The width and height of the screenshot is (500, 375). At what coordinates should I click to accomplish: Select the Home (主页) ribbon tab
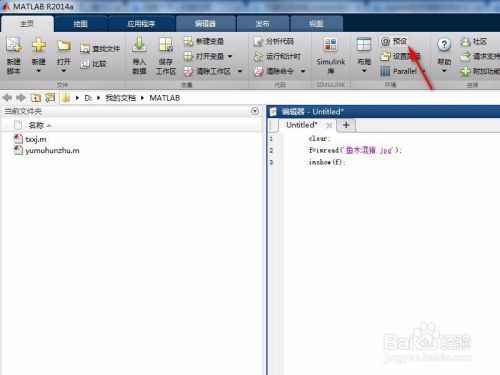point(27,24)
